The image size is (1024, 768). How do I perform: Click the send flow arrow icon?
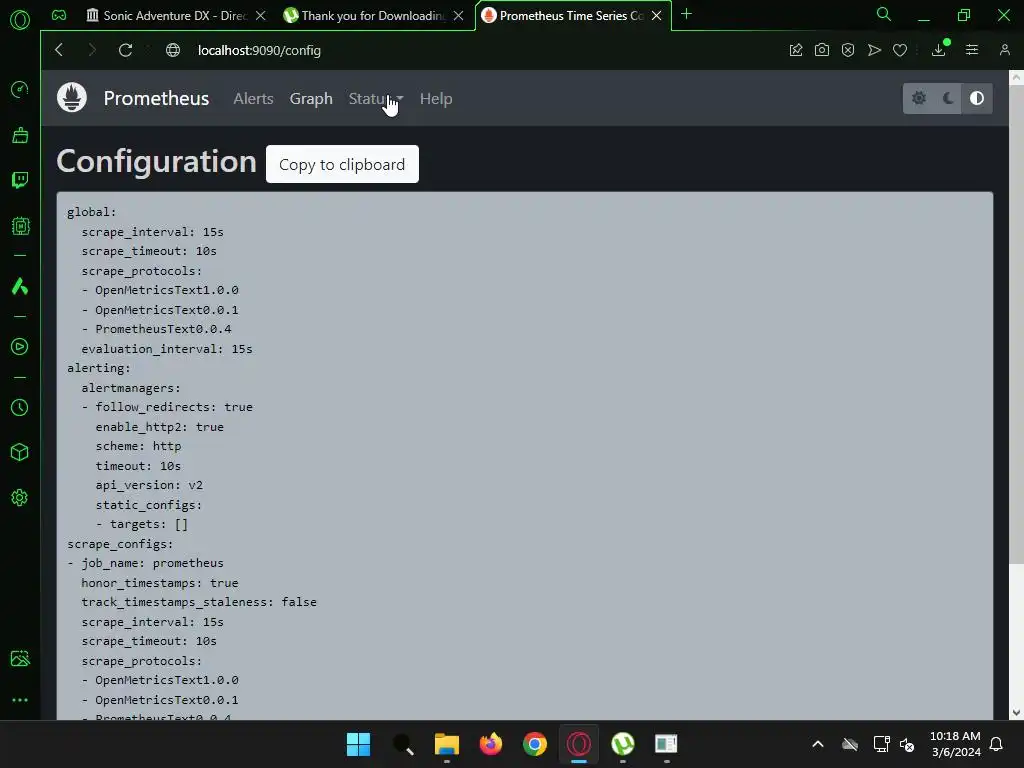[874, 50]
